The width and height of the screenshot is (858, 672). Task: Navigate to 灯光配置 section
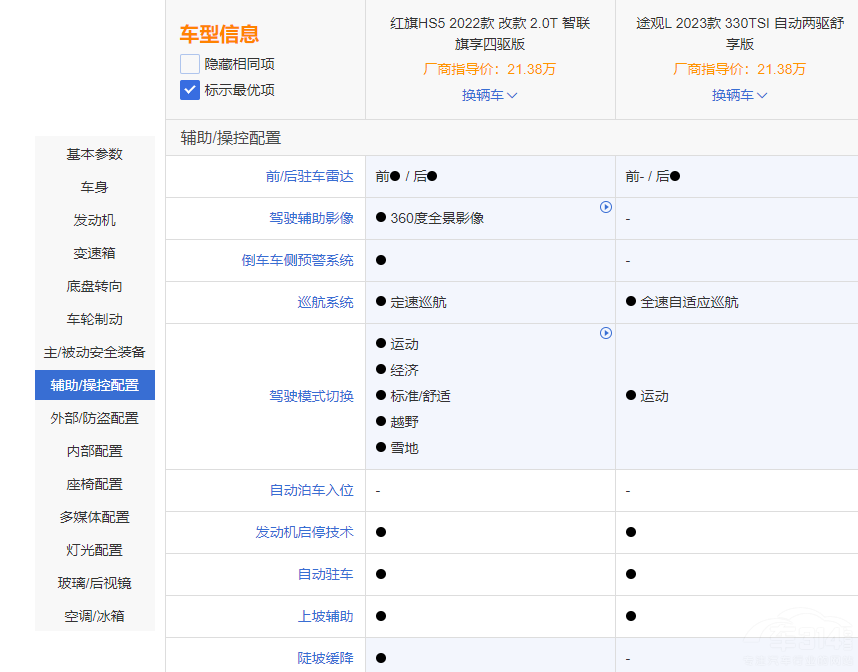(x=95, y=550)
